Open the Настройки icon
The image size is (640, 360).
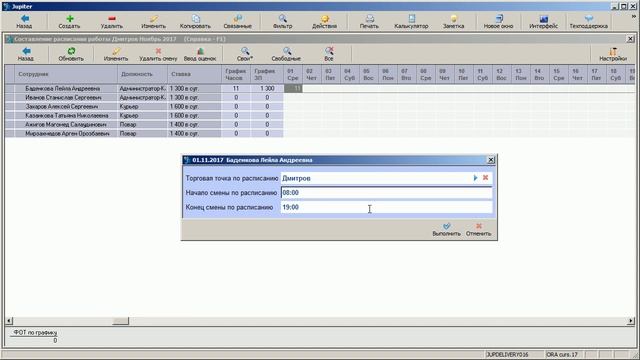point(613,51)
